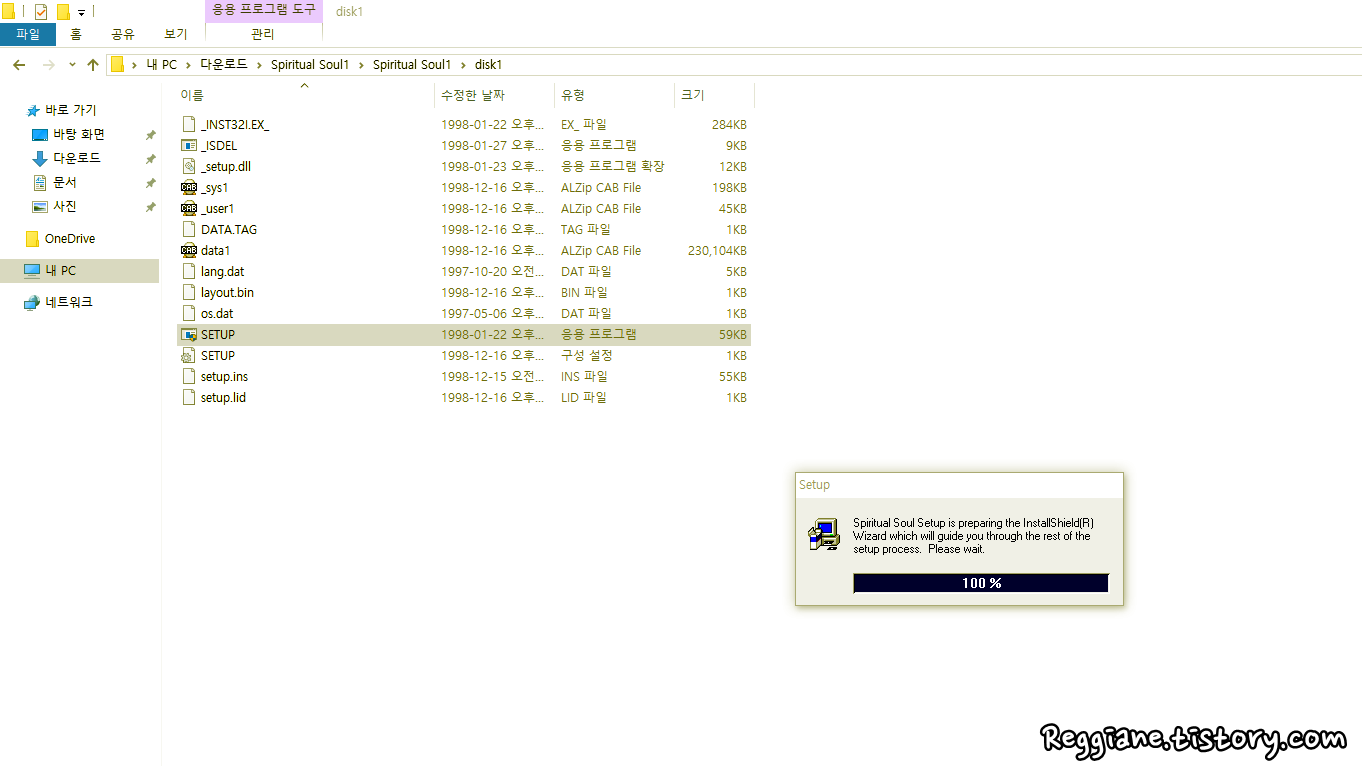Select the 관리 tab under 응용 프로그램 도구
The image size is (1362, 766).
(263, 34)
